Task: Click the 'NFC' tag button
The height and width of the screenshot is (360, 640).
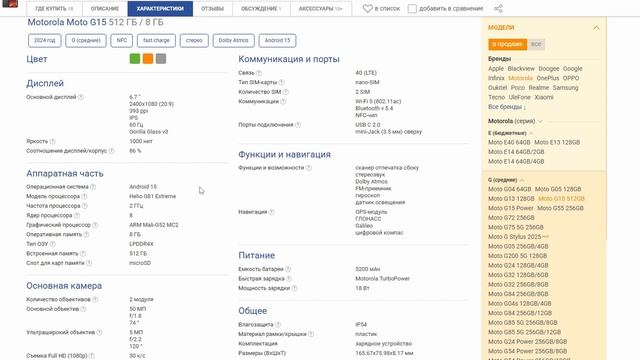Action: (122, 40)
